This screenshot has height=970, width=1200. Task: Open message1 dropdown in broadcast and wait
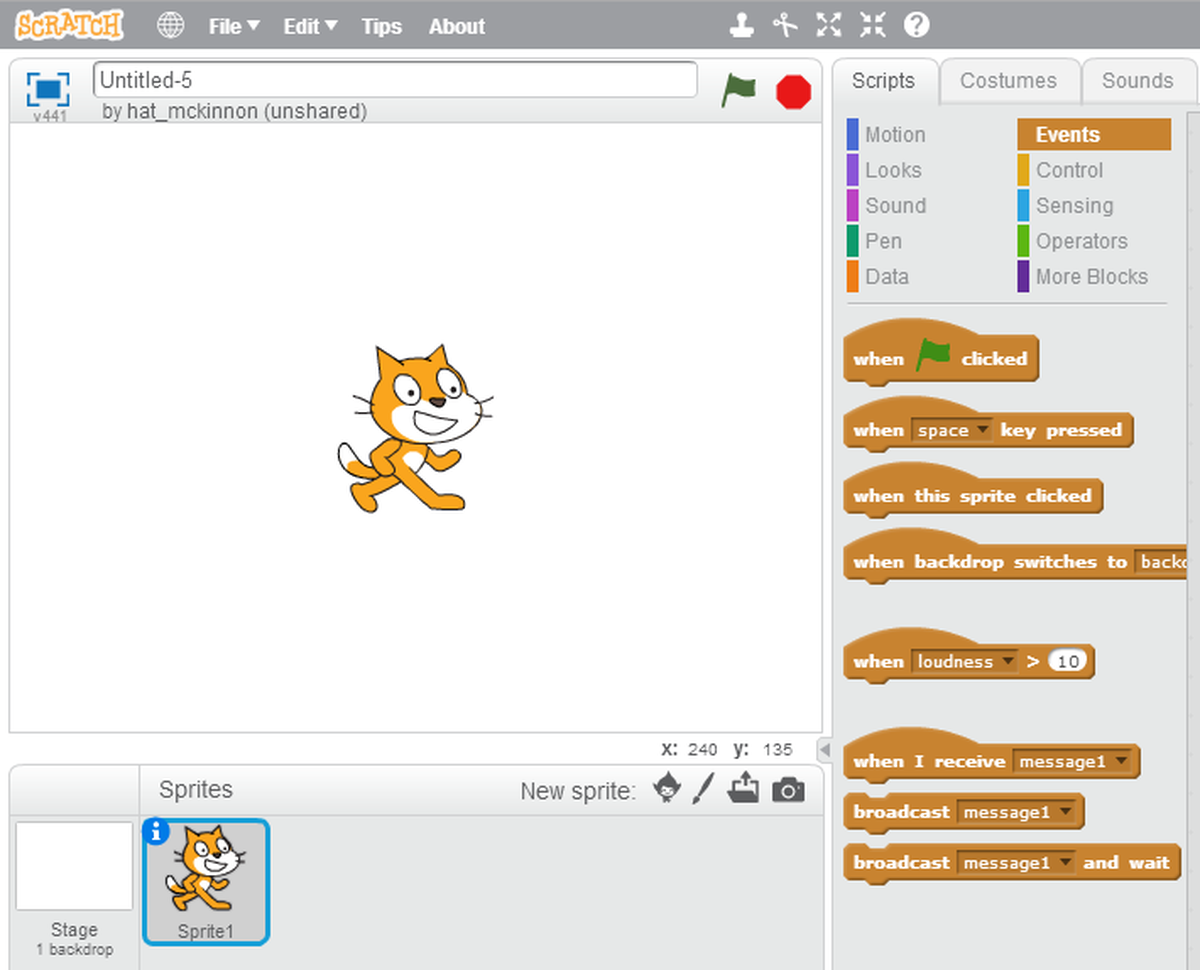coord(1015,862)
